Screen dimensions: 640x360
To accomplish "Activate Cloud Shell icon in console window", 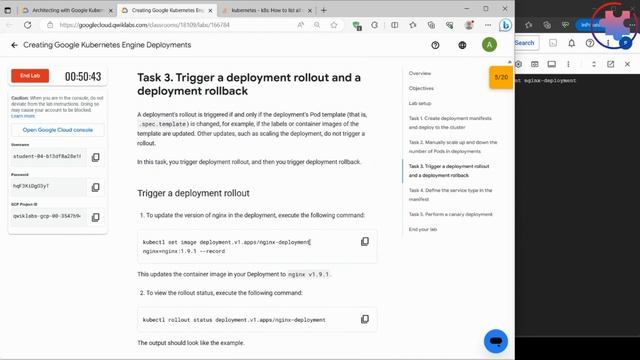I will 553,43.
